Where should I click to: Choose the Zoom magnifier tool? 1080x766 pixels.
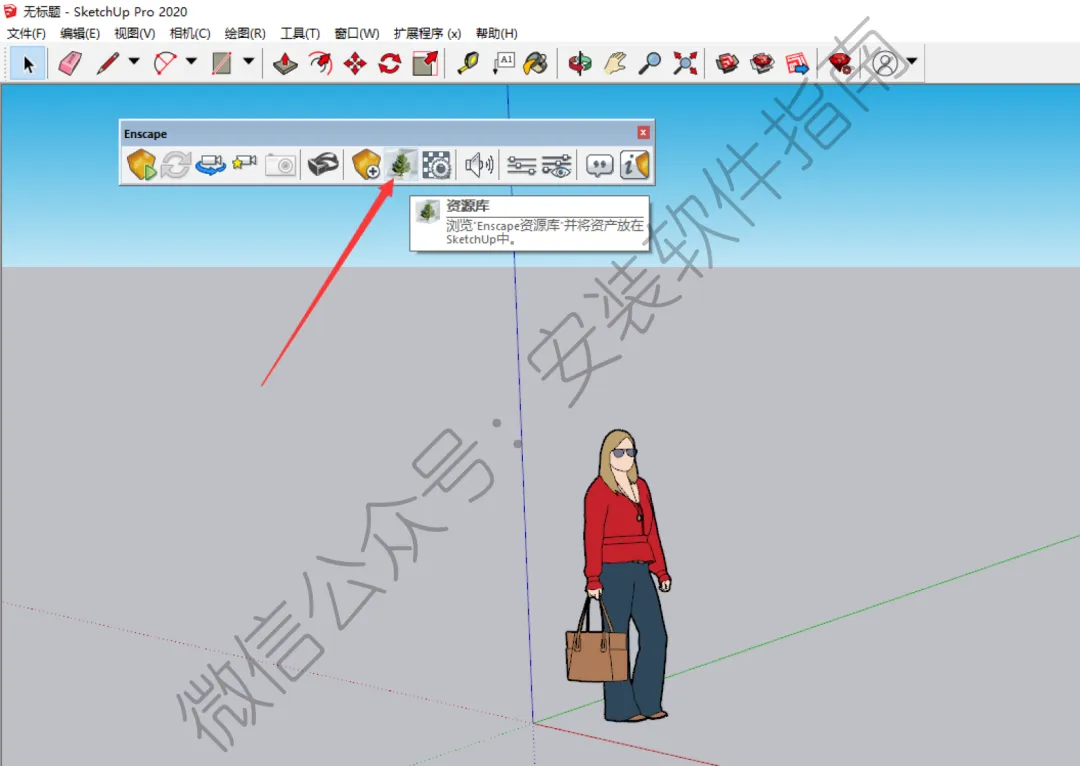(x=650, y=63)
